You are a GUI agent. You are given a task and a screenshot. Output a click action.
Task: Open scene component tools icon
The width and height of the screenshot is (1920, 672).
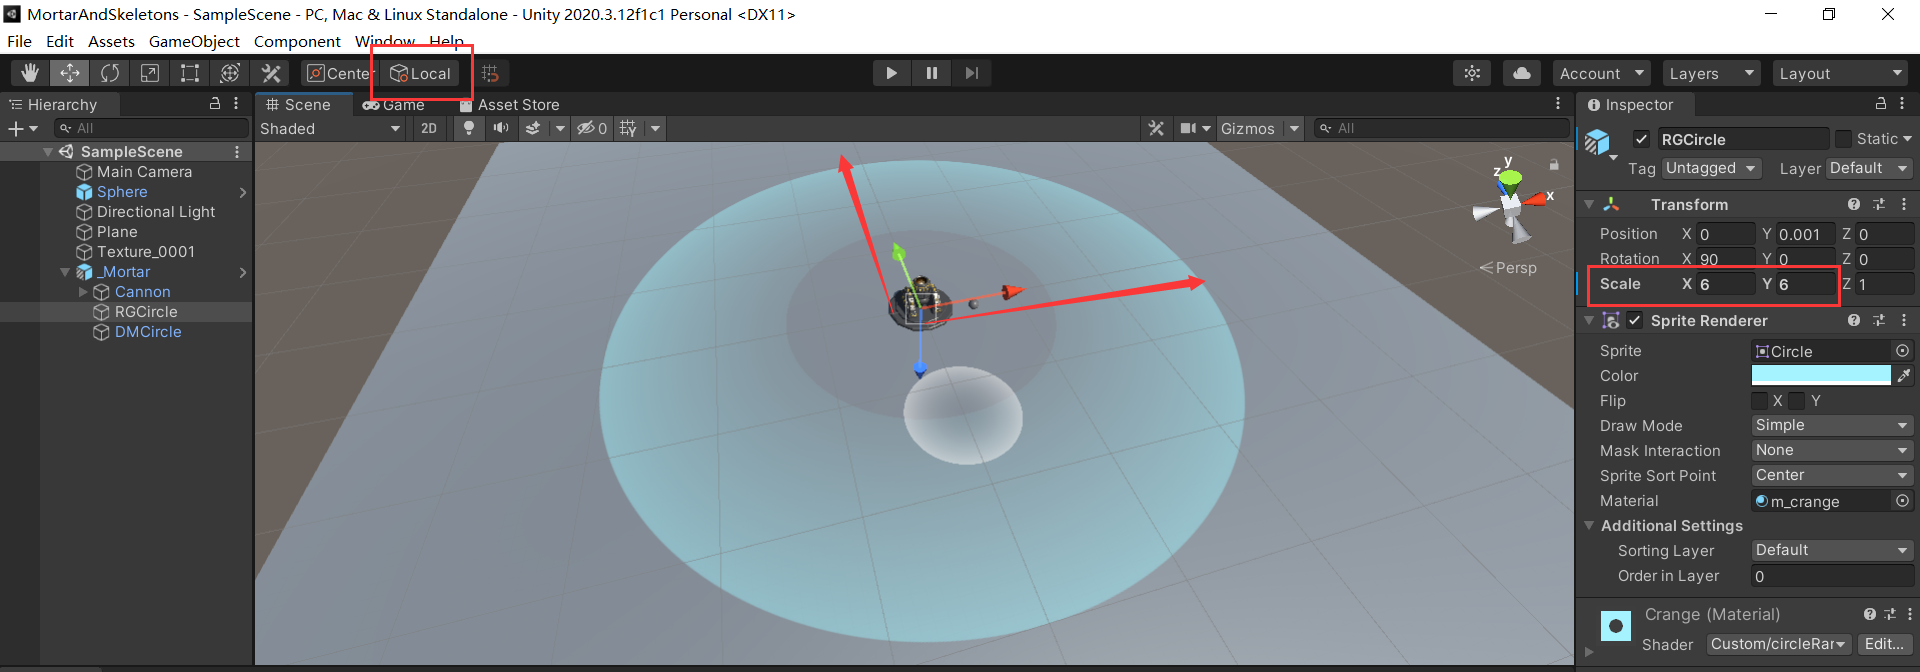coord(1156,128)
